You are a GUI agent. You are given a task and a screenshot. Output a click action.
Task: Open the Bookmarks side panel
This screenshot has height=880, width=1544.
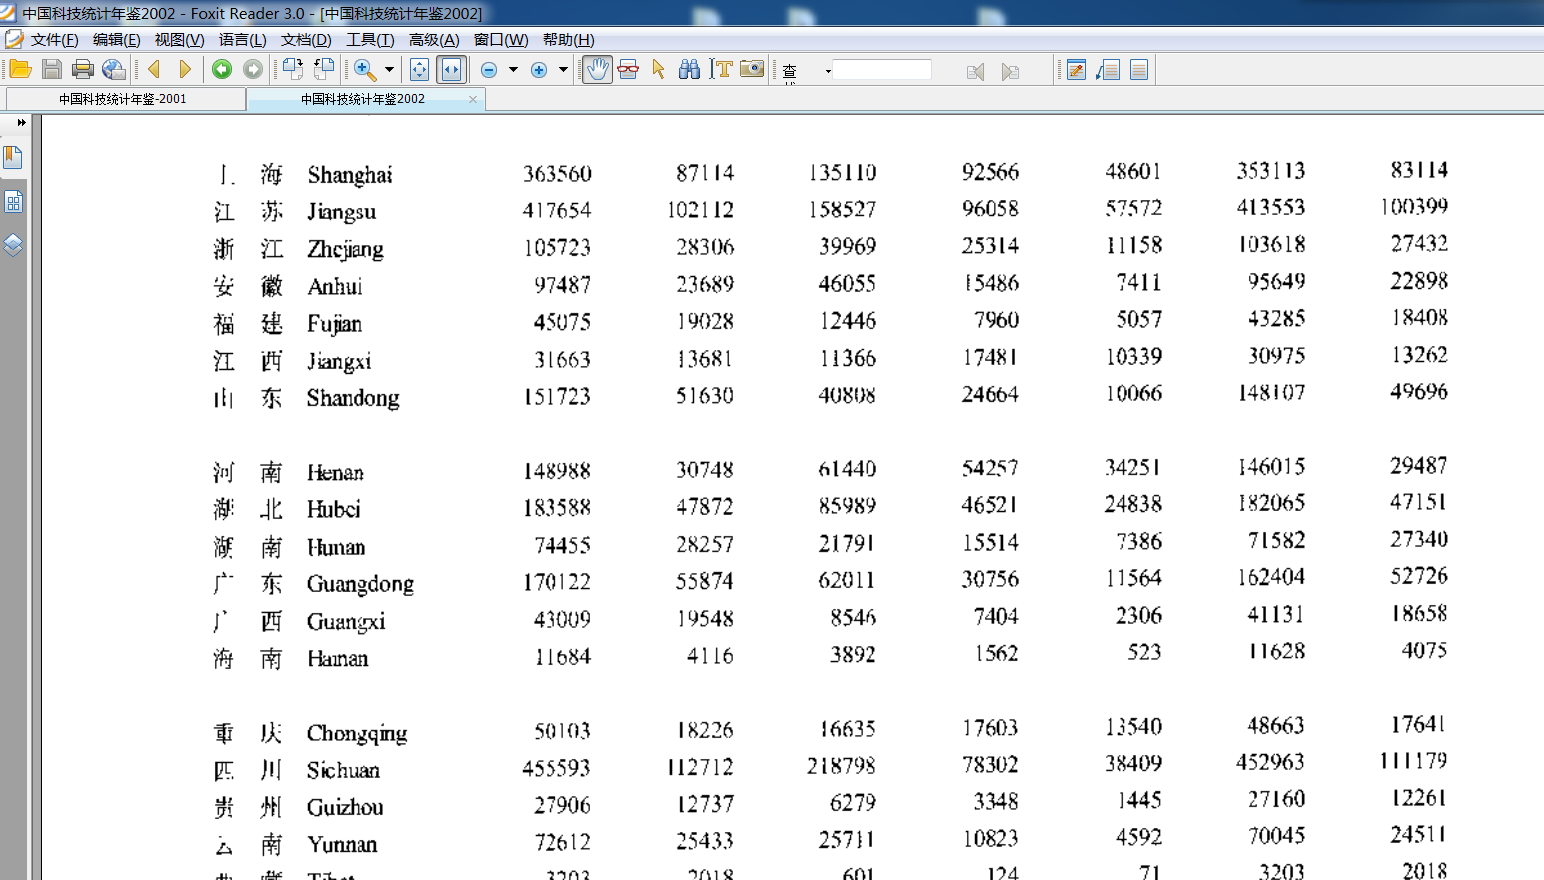13,157
